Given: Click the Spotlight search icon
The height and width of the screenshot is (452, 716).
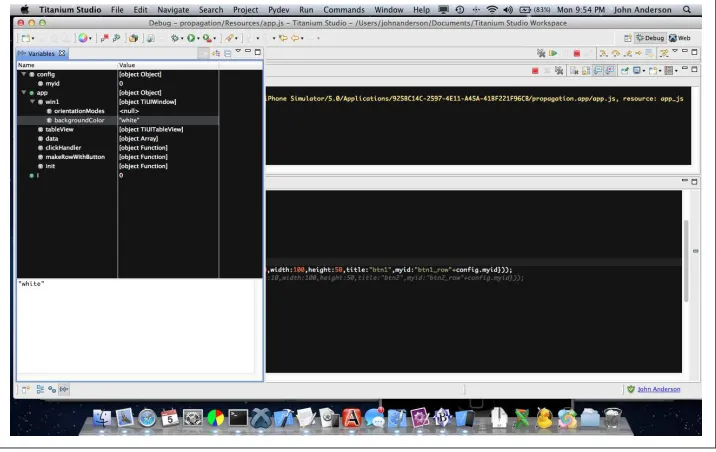Looking at the screenshot, I should [686, 10].
